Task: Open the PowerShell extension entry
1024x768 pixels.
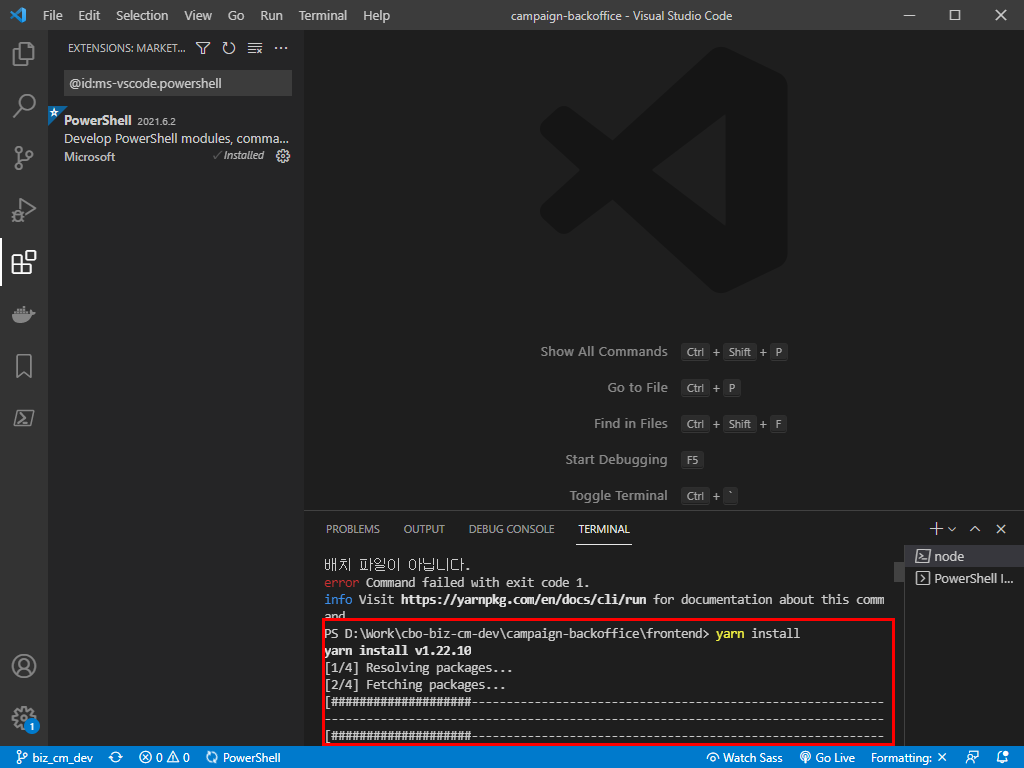Action: coord(176,138)
